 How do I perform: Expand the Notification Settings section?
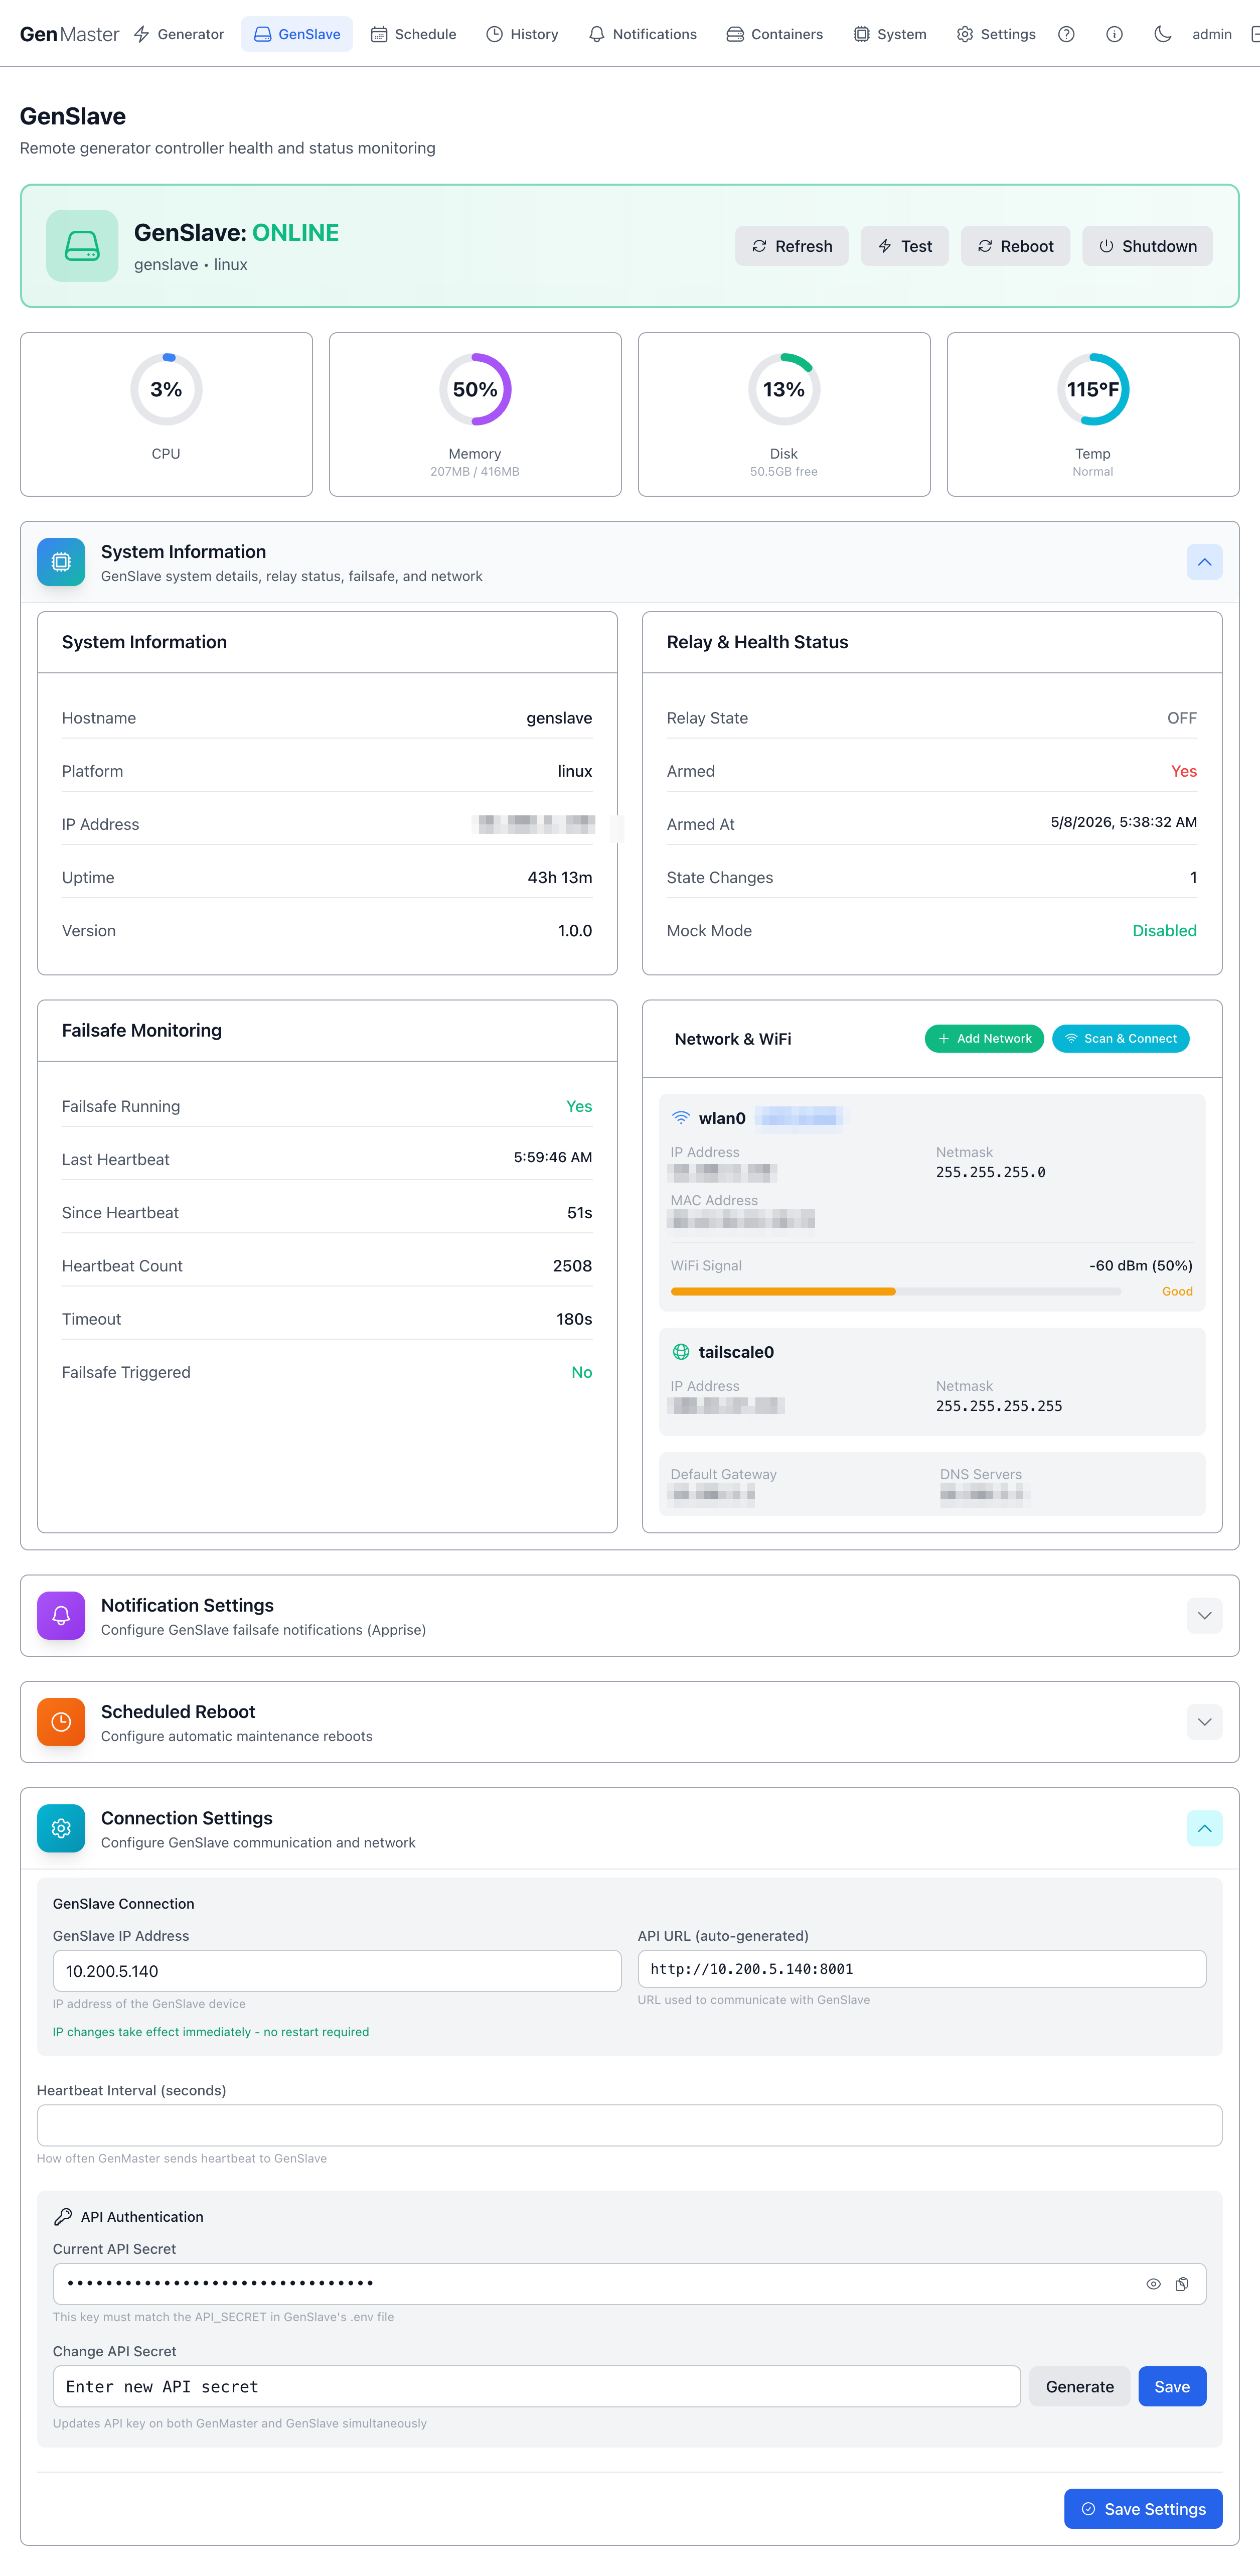tap(1204, 1615)
